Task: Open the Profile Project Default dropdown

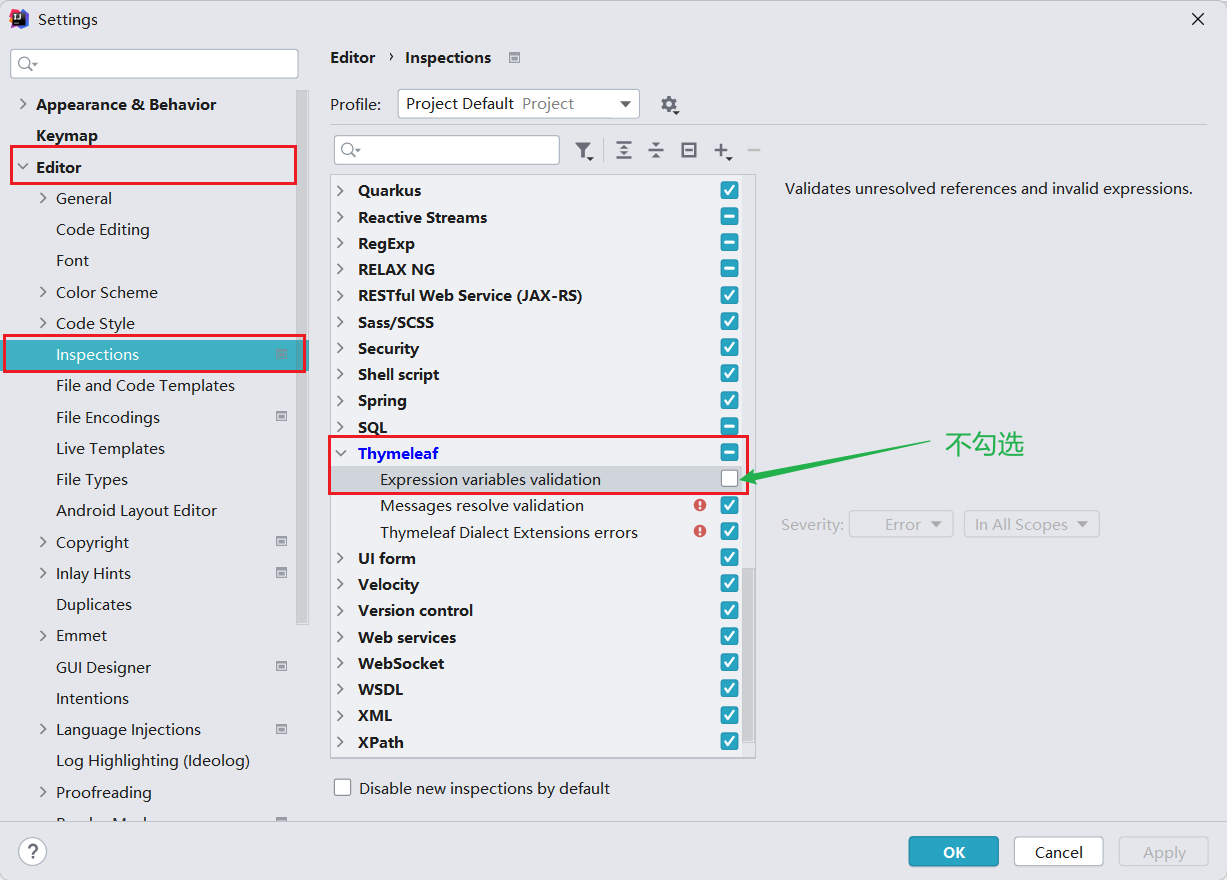Action: click(518, 104)
